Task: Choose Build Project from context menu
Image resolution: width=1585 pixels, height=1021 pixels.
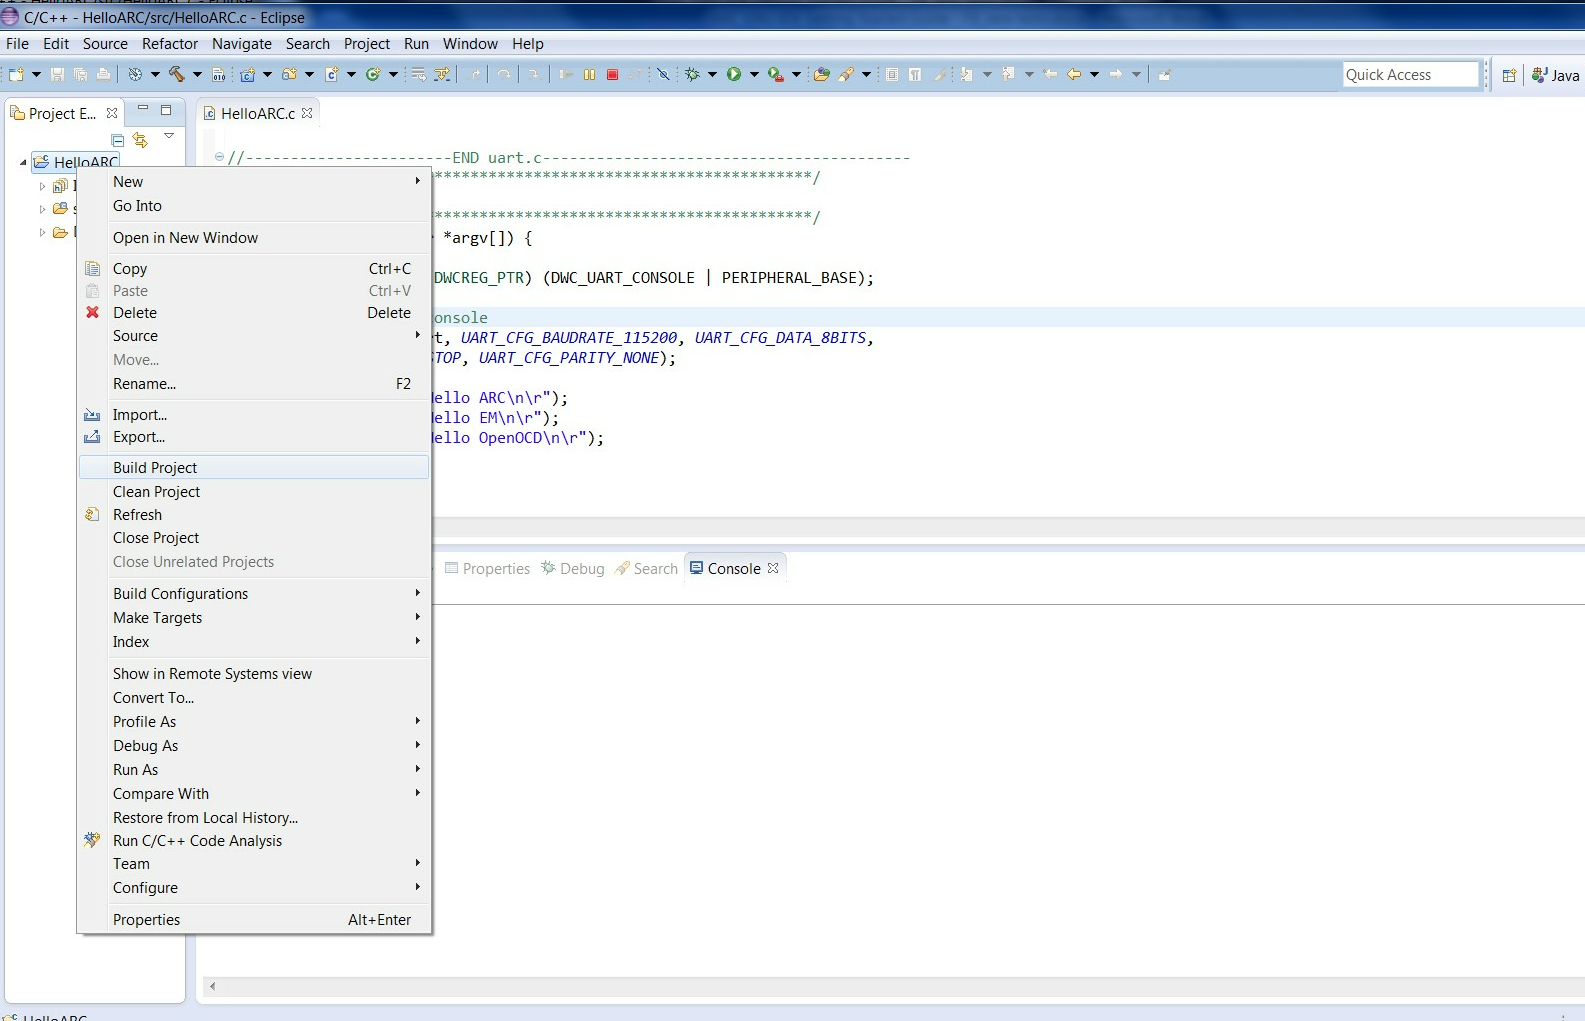Action: pyautogui.click(x=254, y=467)
